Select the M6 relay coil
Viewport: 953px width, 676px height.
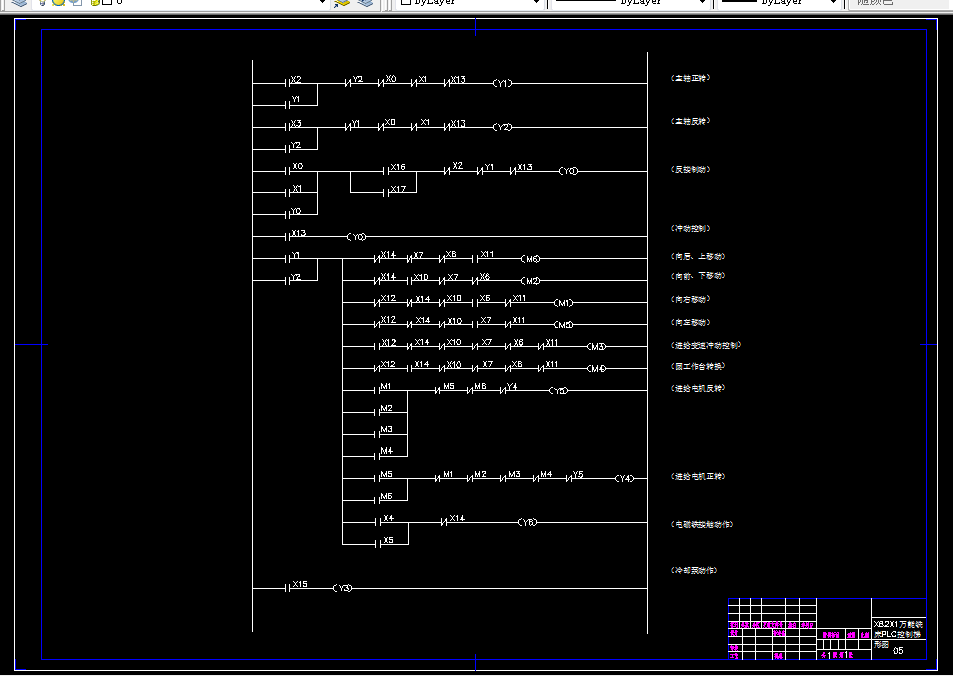531,259
